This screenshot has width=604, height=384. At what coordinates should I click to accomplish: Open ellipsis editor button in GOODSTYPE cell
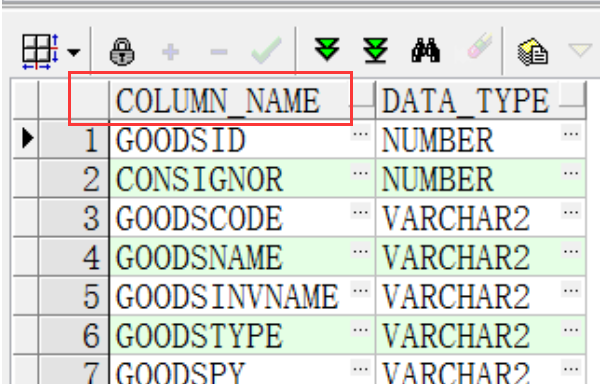click(361, 330)
